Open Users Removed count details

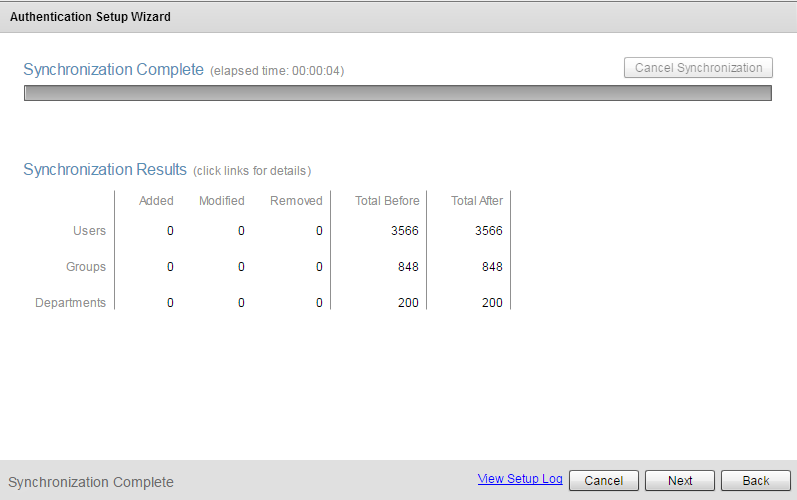[319, 231]
